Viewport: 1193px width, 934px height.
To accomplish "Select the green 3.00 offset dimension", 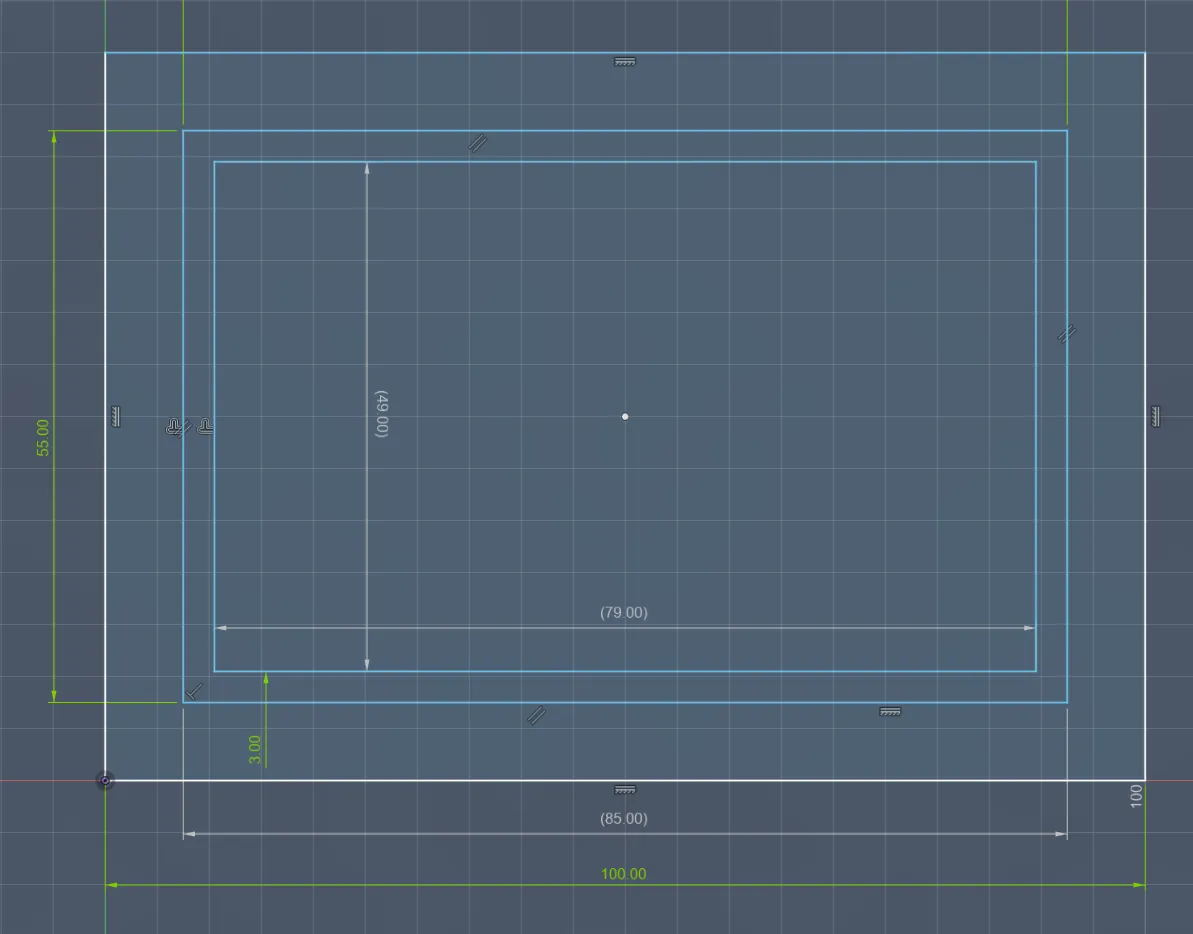I will click(x=255, y=749).
